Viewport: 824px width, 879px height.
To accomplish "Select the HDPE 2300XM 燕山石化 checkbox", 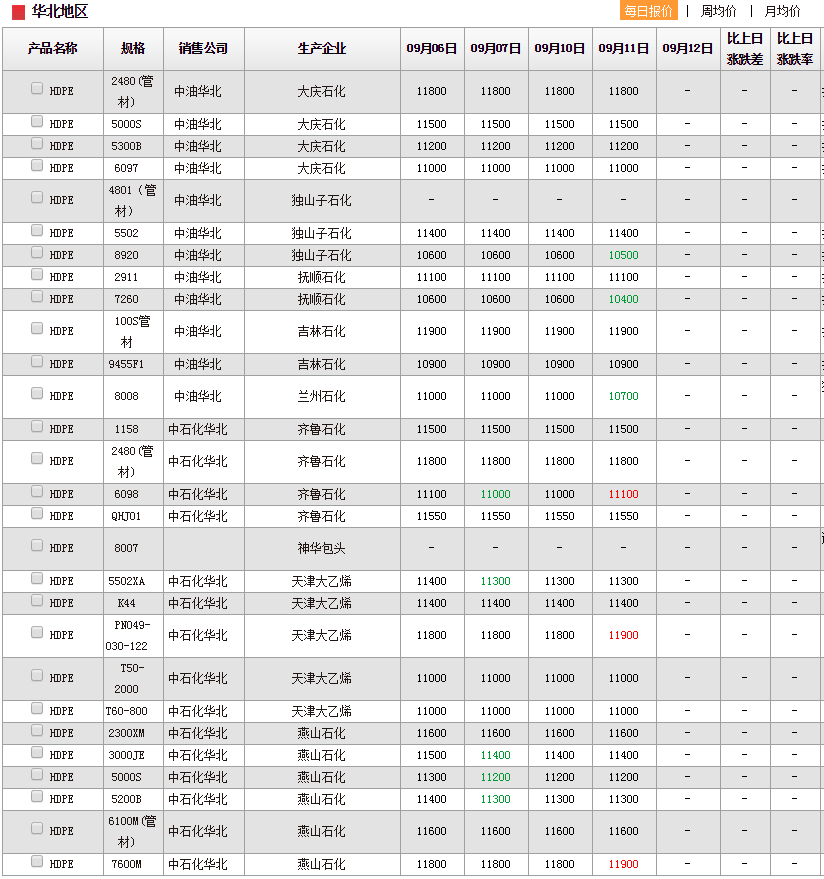I will pyautogui.click(x=37, y=730).
